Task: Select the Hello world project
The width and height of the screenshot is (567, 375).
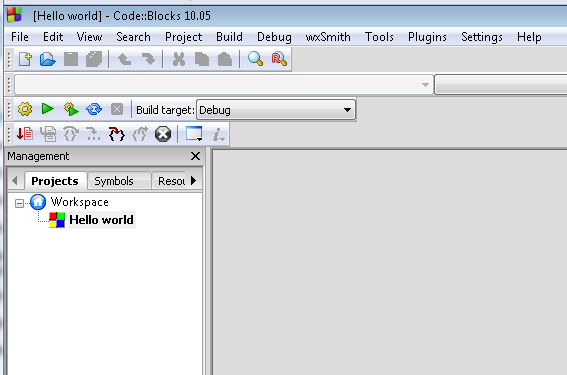Action: coord(102,220)
